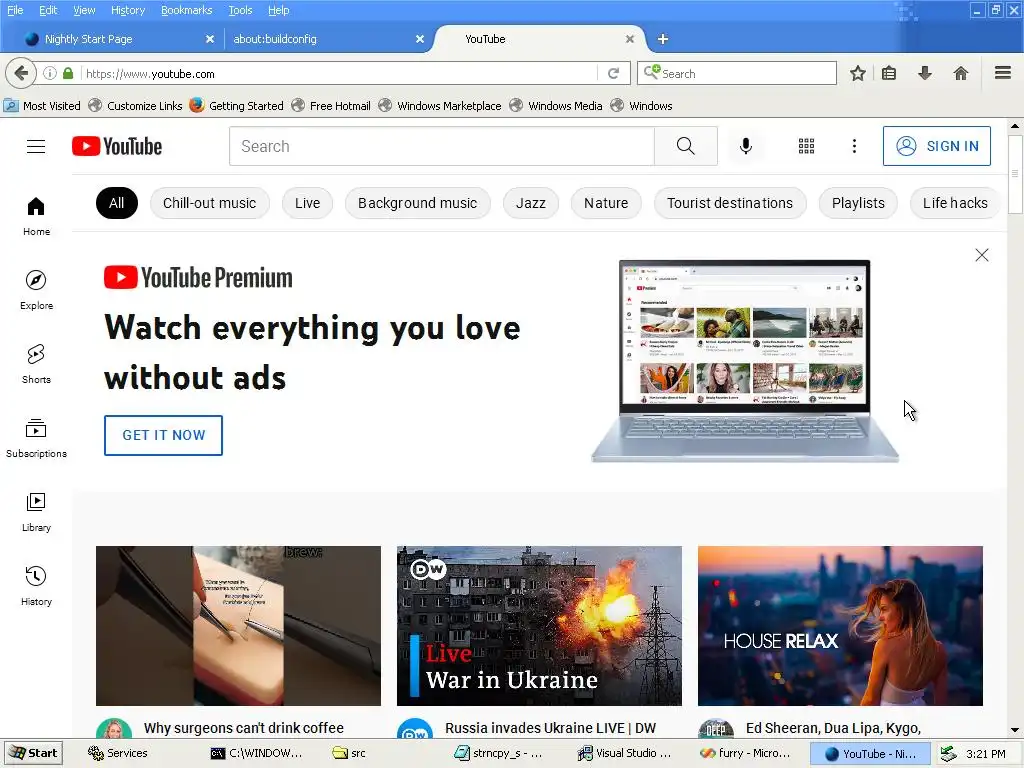
Task: Select the Jazz filter chip
Action: [530, 203]
